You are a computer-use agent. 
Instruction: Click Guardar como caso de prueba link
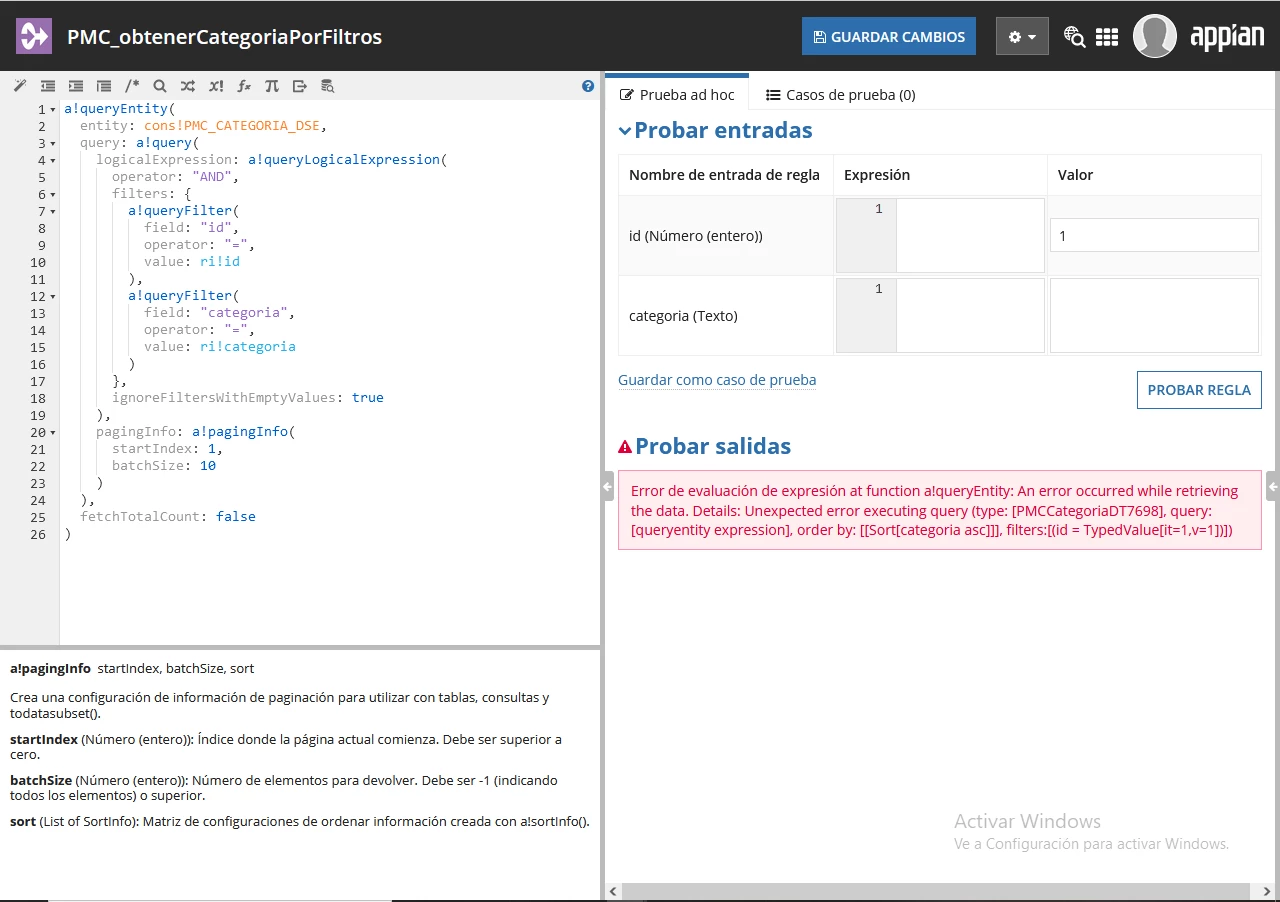coord(717,380)
